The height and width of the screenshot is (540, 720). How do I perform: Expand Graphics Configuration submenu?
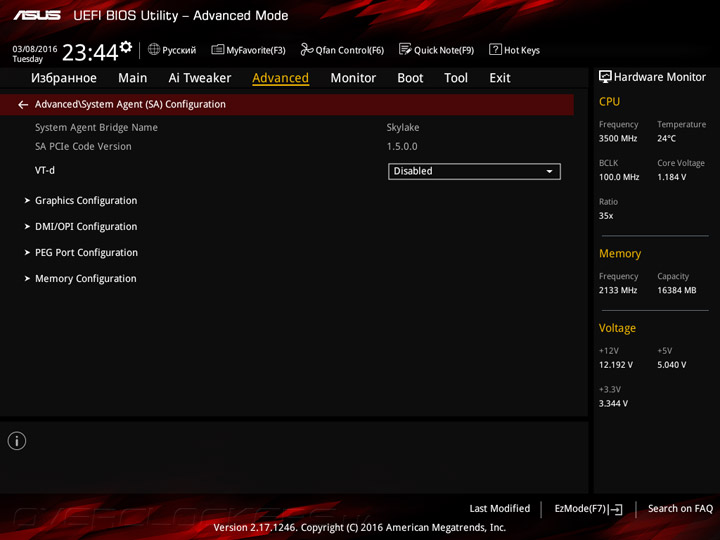coord(86,201)
